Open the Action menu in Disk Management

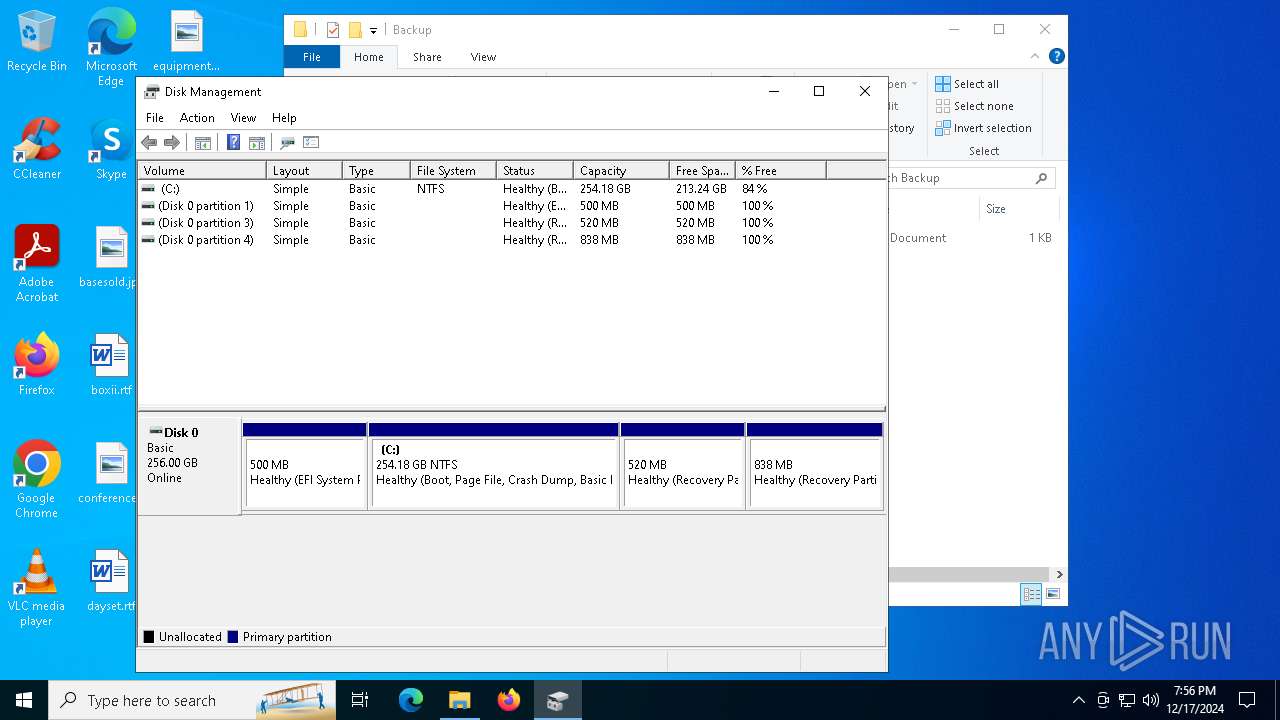(x=197, y=117)
